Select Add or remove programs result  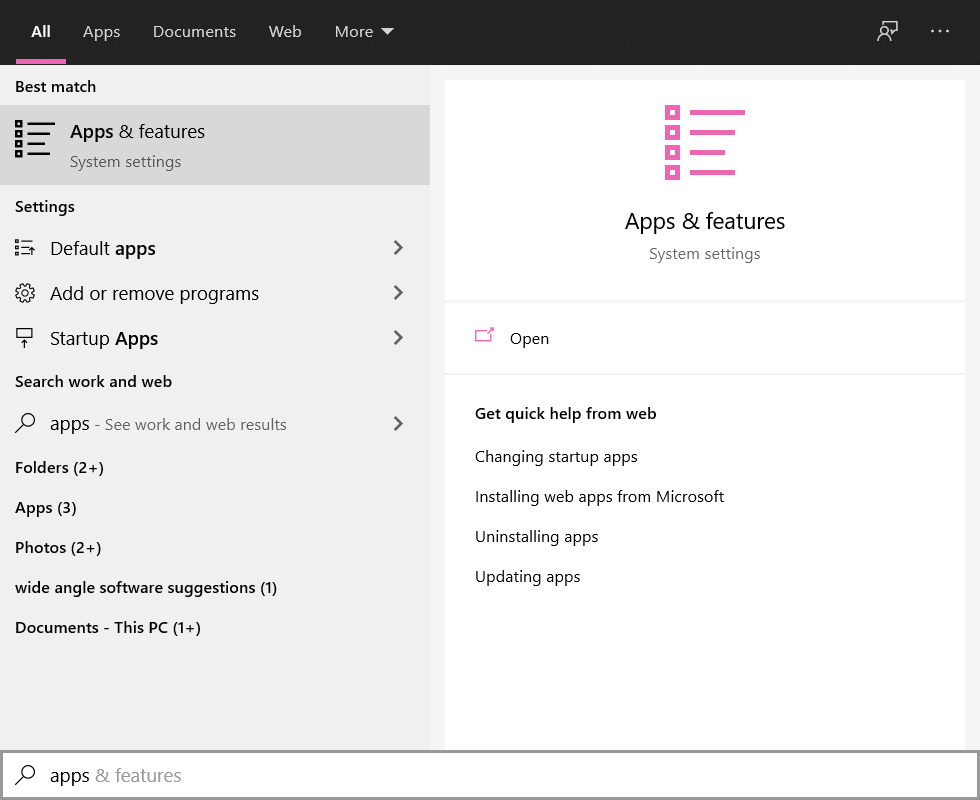coord(215,293)
